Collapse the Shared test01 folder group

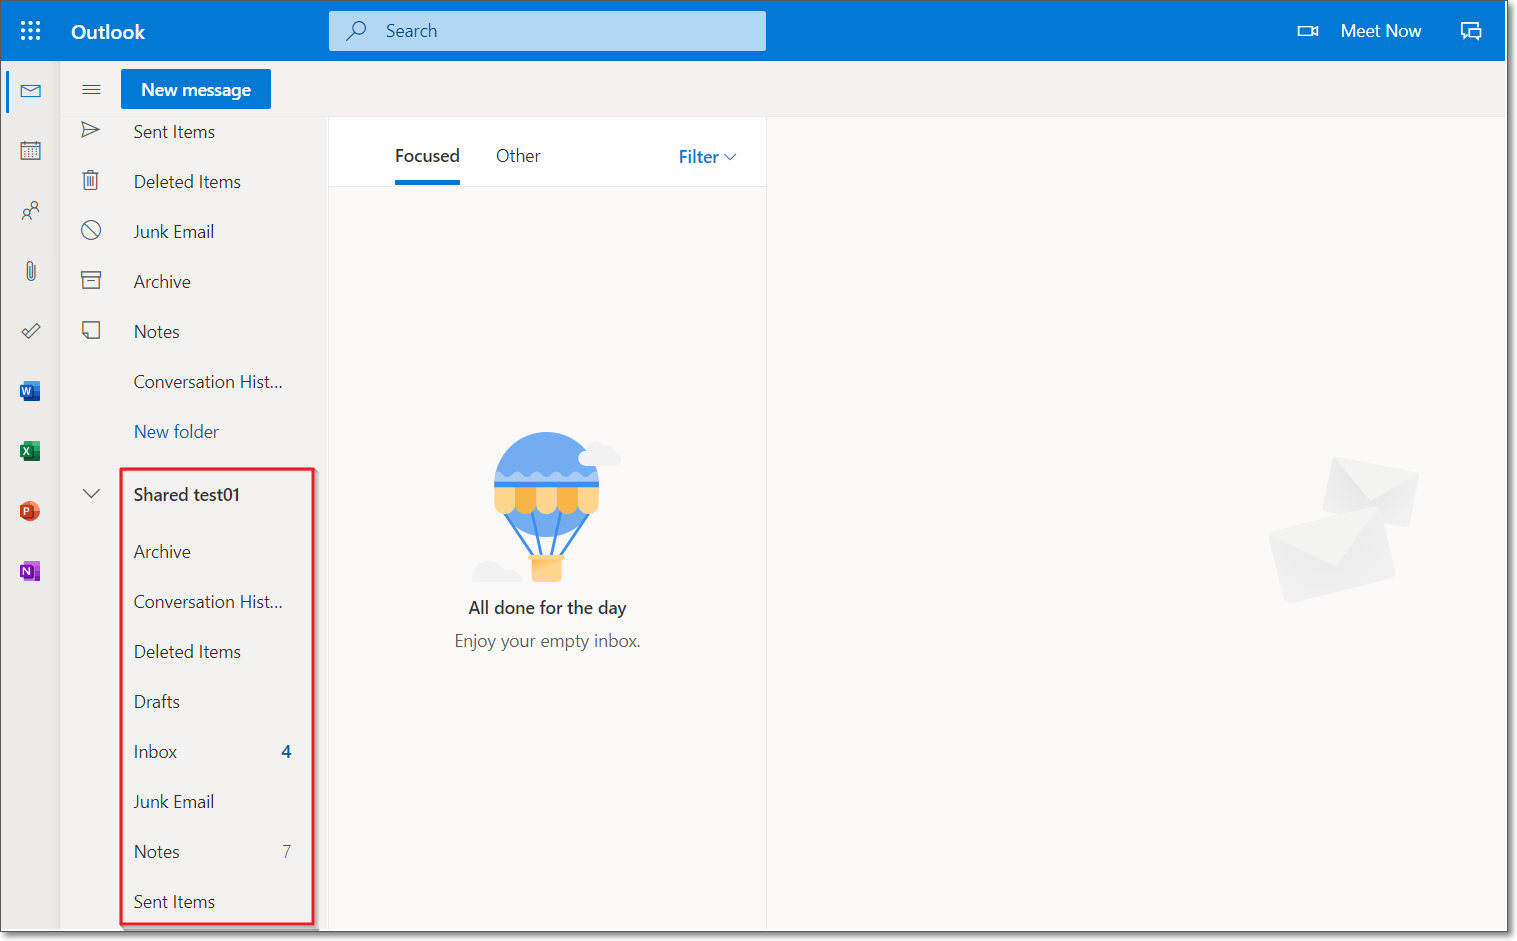(x=91, y=494)
